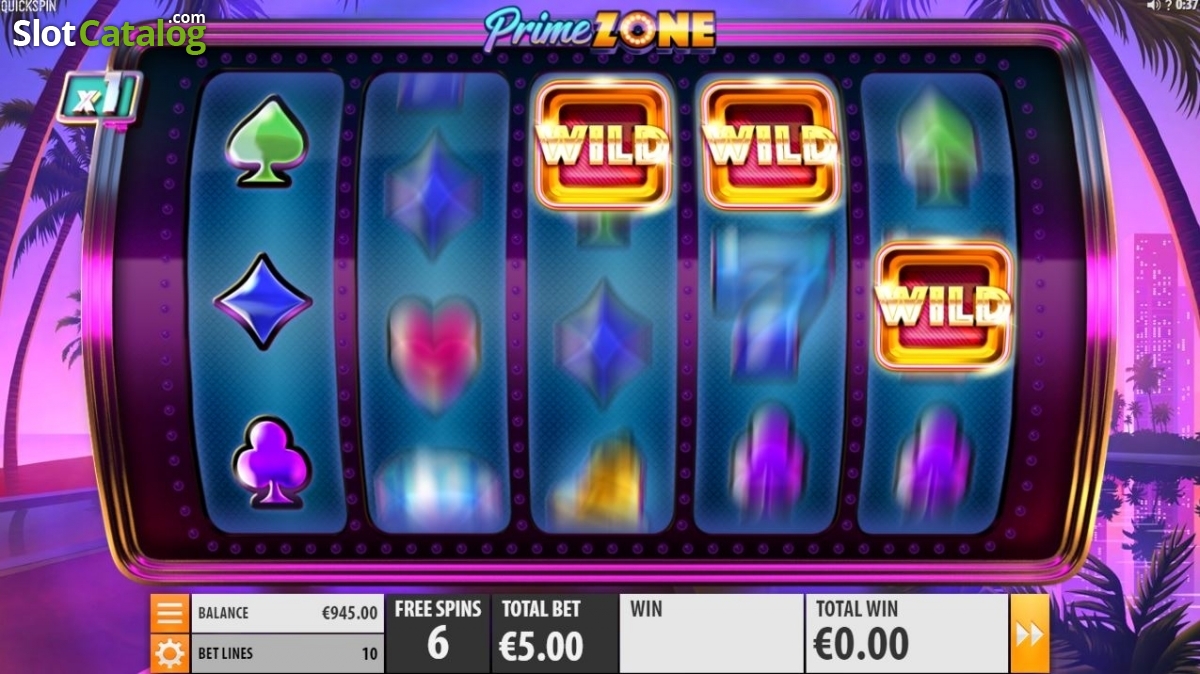This screenshot has height=674, width=1200.
Task: Click the WILD symbol on the third reel
Action: [x=603, y=144]
